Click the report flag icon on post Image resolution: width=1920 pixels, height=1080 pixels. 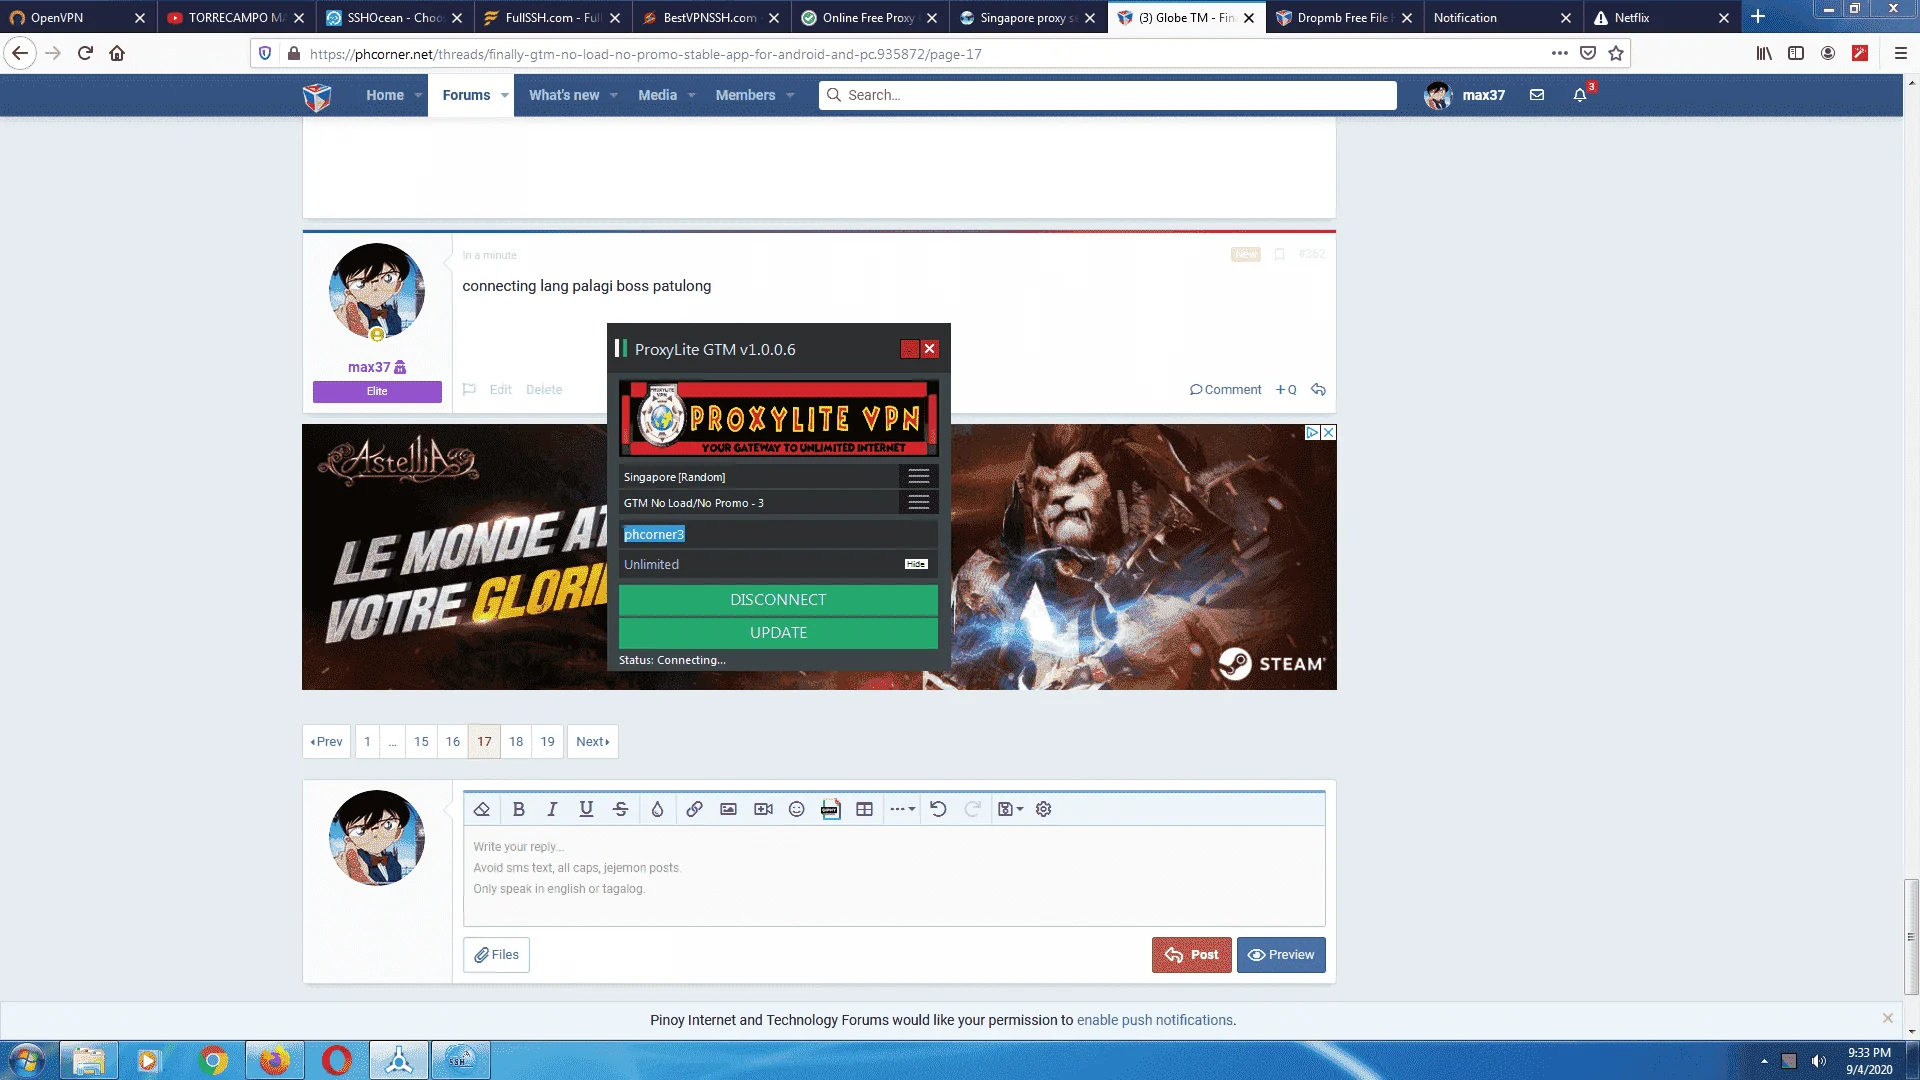[x=469, y=390]
